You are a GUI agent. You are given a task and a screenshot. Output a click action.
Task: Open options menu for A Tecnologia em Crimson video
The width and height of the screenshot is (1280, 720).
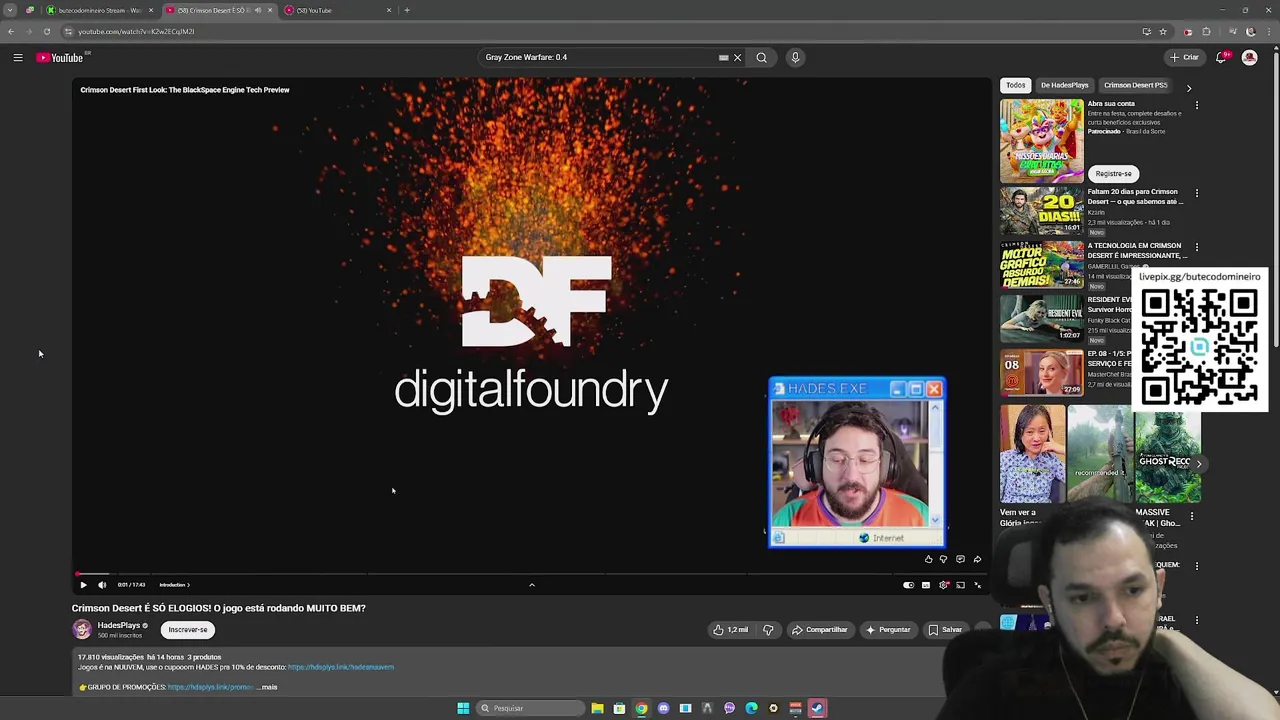(1197, 247)
